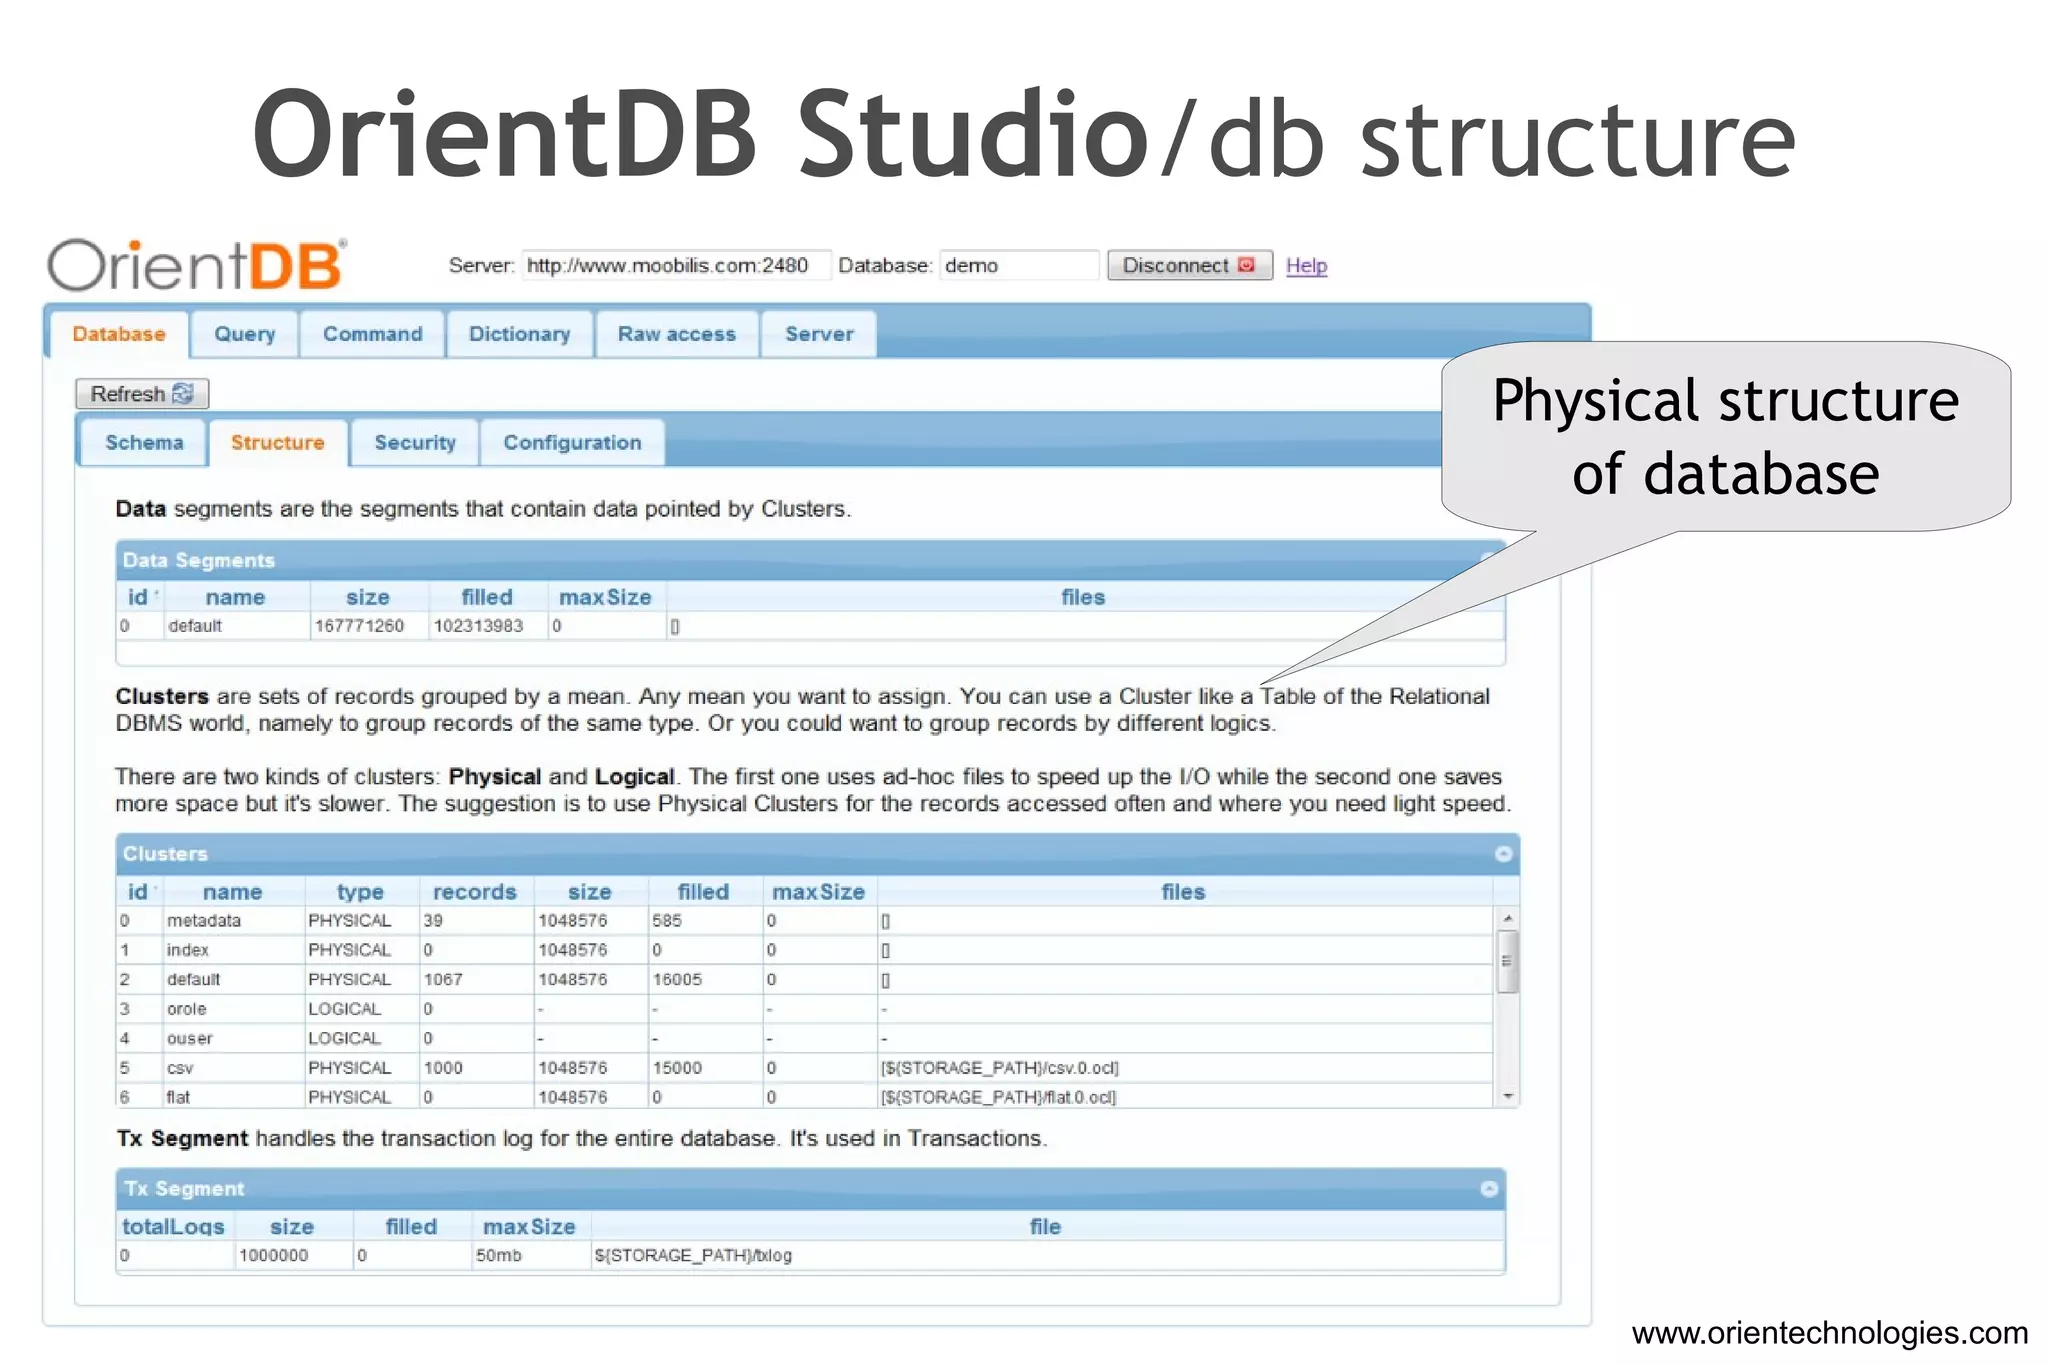Select the 'flat' cluster row

pos(805,1097)
